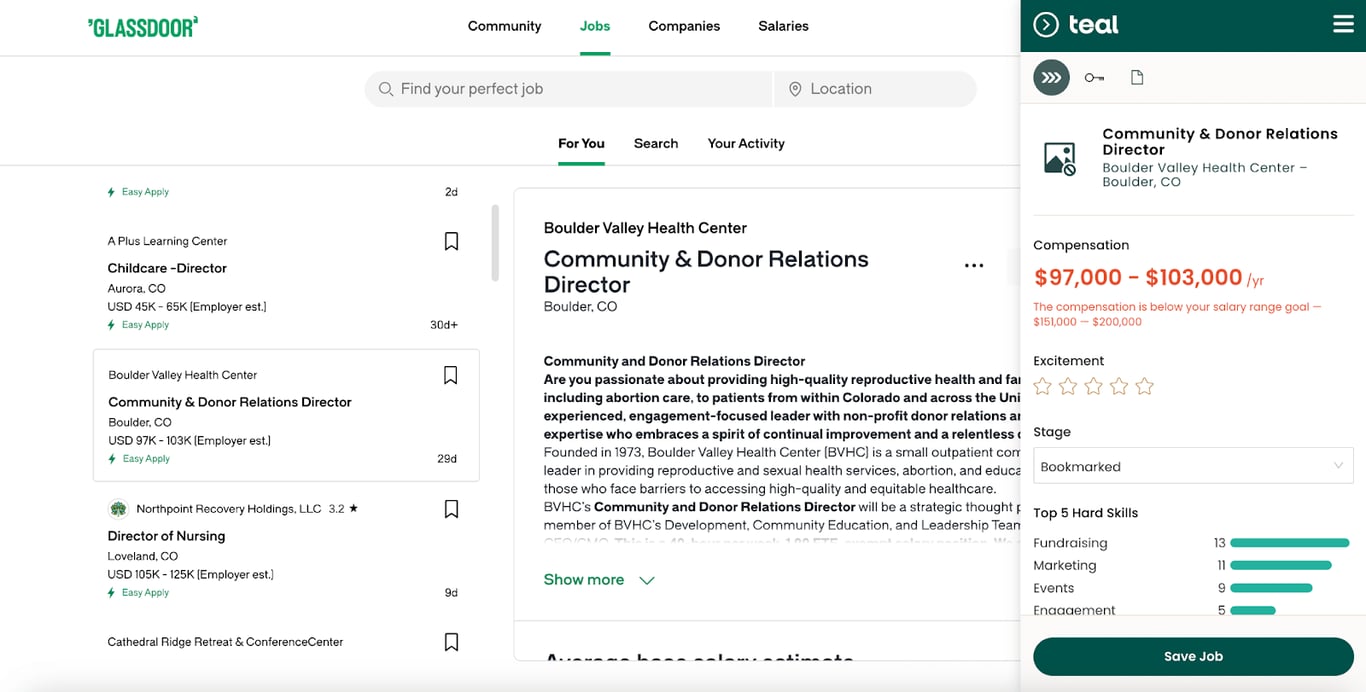Open the Teal keywords key icon
Viewport: 1366px width, 692px height.
[1094, 77]
